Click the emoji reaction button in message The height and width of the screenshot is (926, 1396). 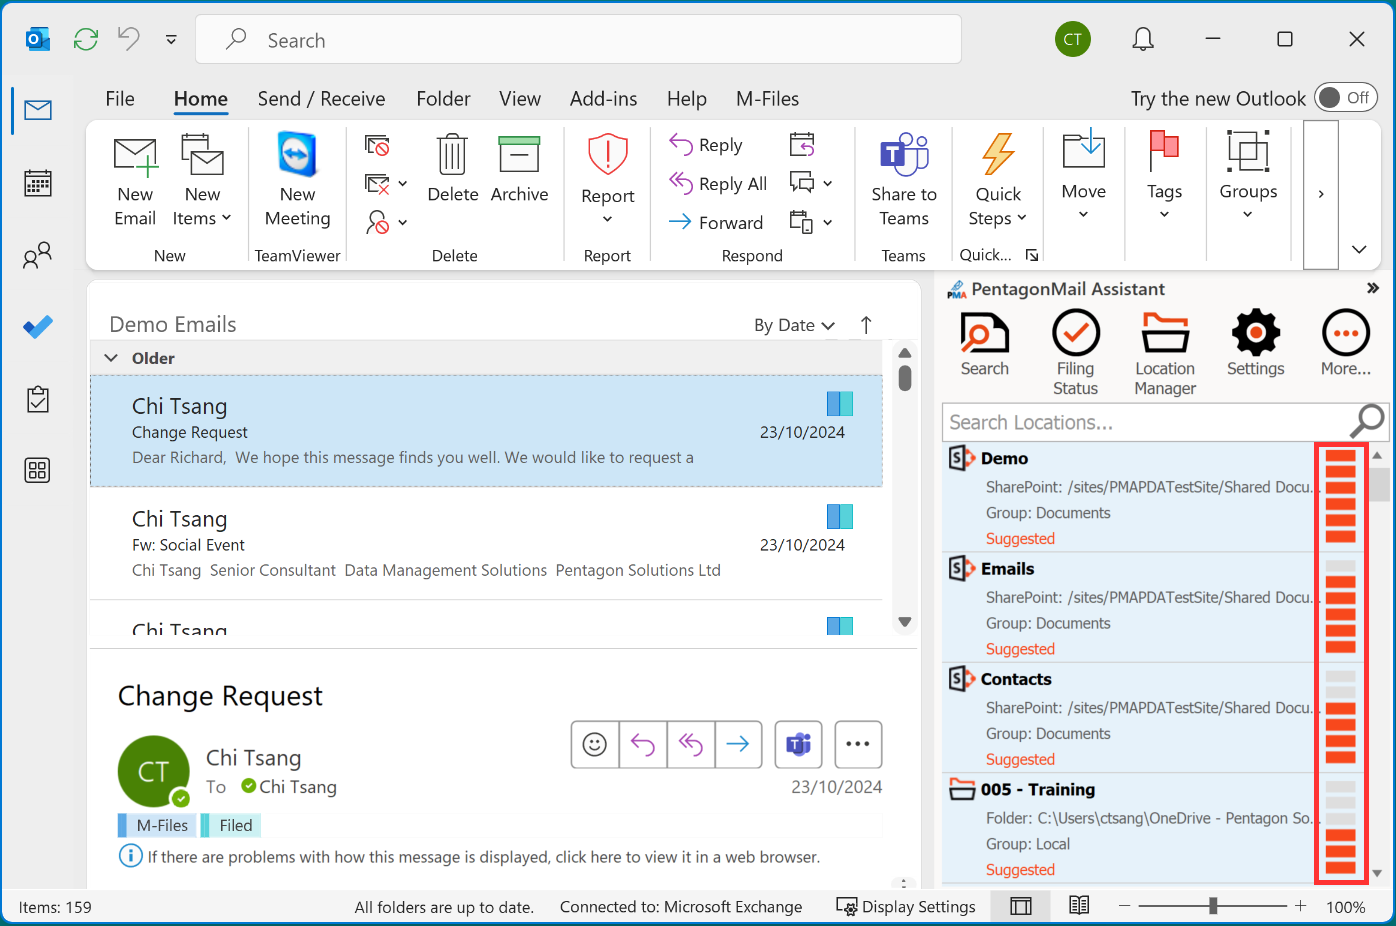point(595,744)
